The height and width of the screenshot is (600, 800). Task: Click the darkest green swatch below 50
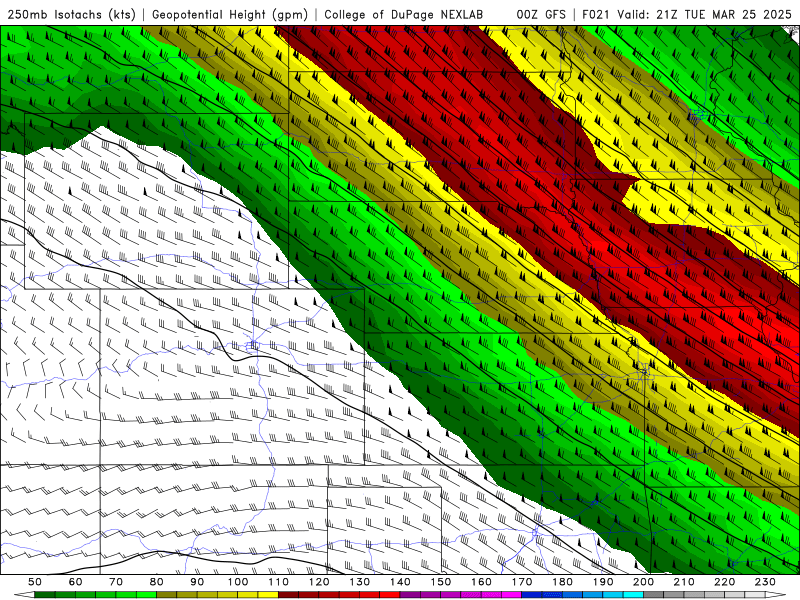45,595
